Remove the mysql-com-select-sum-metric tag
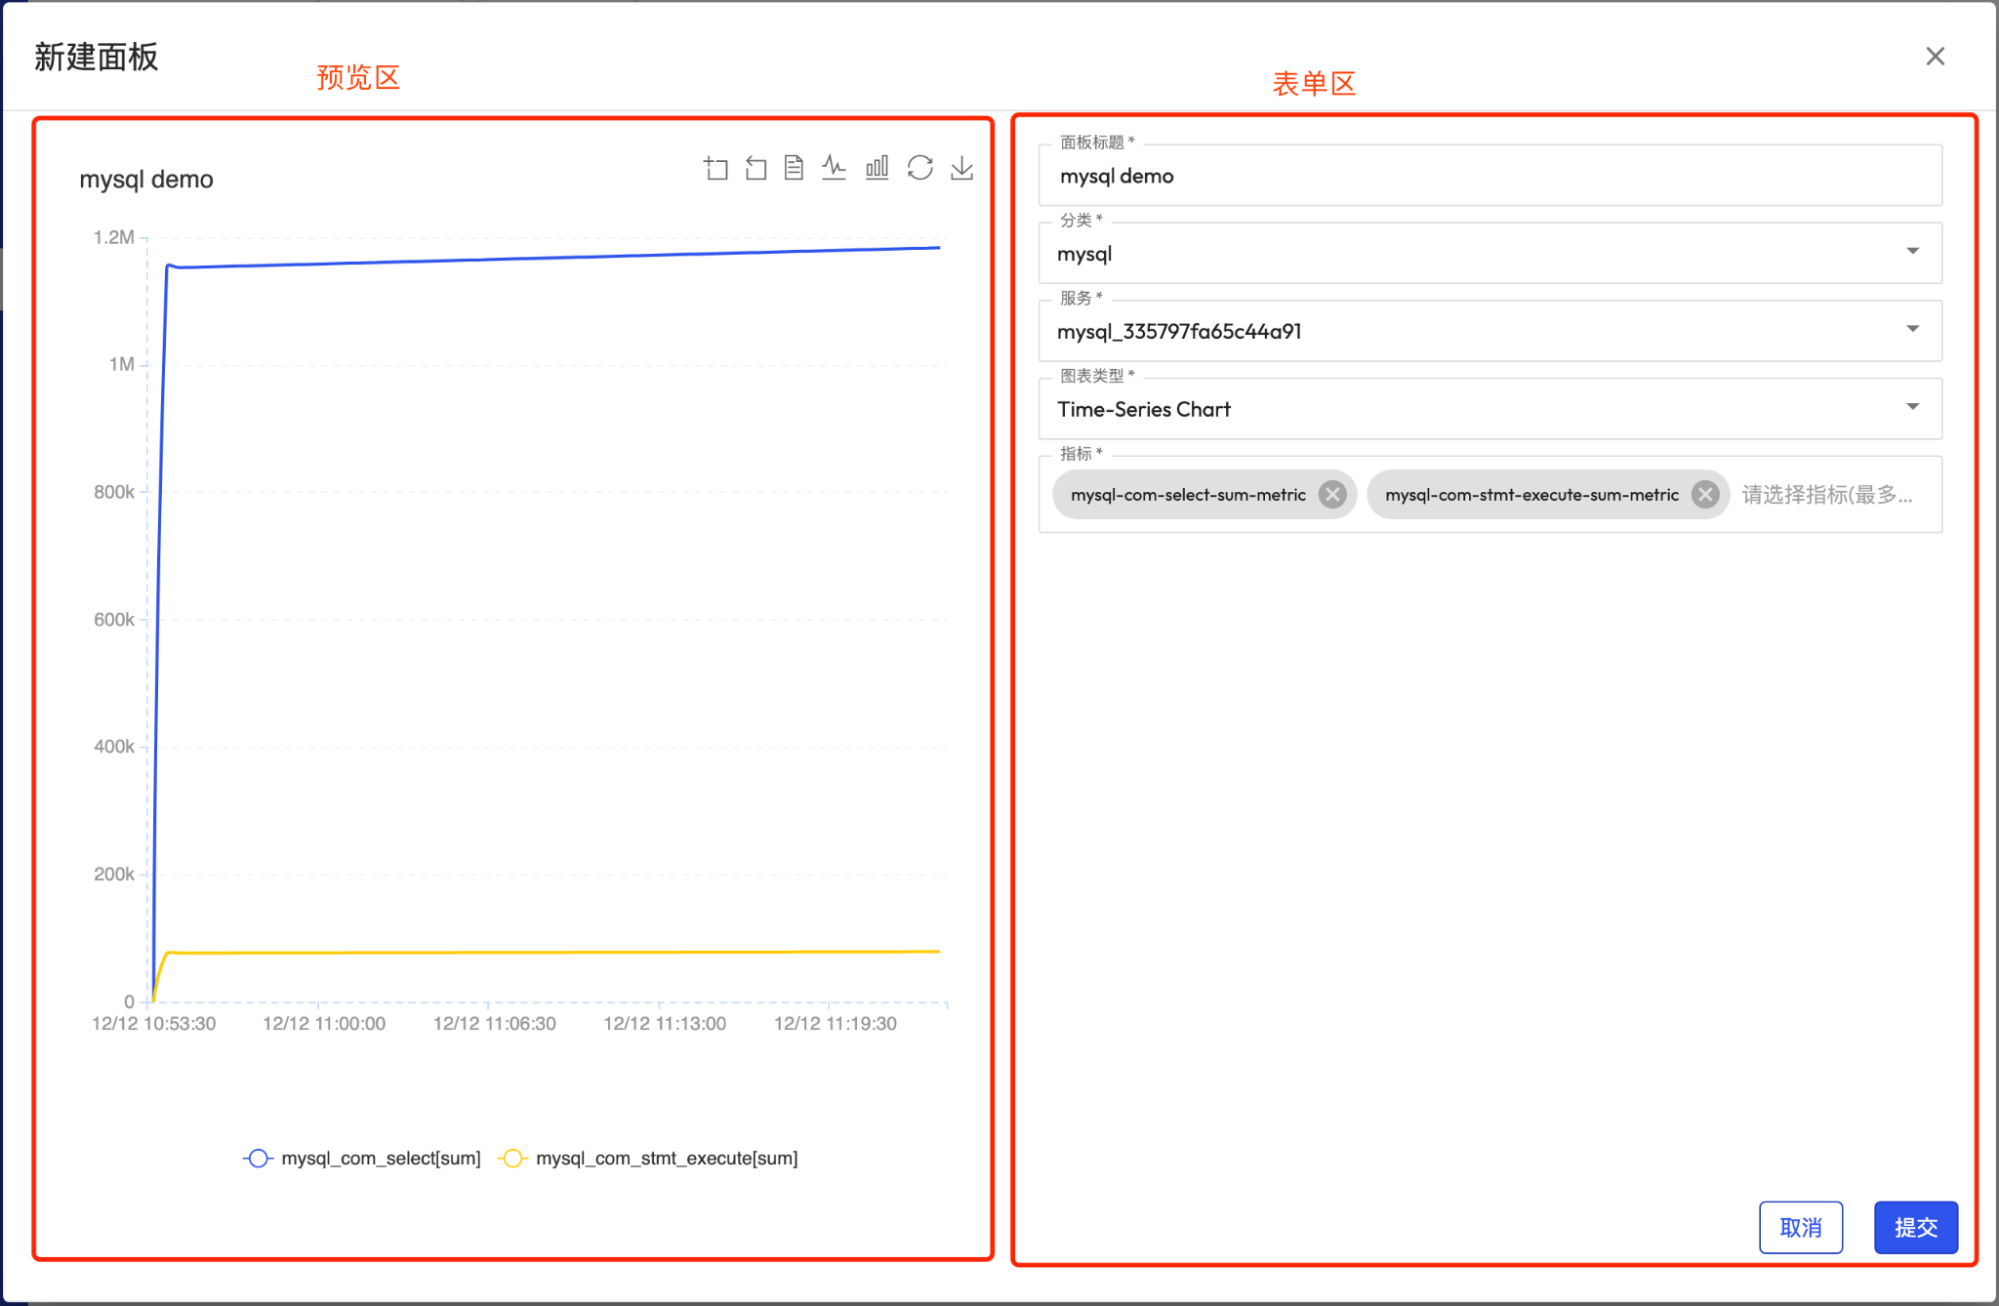This screenshot has width=1999, height=1306. [x=1332, y=494]
